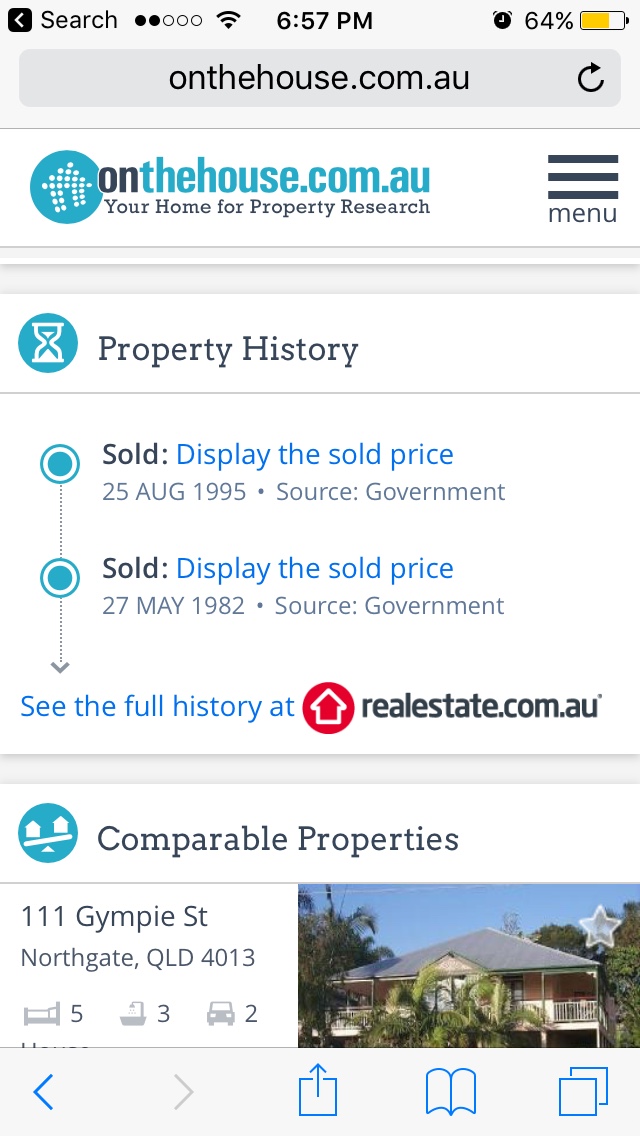The height and width of the screenshot is (1136, 640).
Task: Show open Safari tabs
Action: pyautogui.click(x=583, y=1090)
